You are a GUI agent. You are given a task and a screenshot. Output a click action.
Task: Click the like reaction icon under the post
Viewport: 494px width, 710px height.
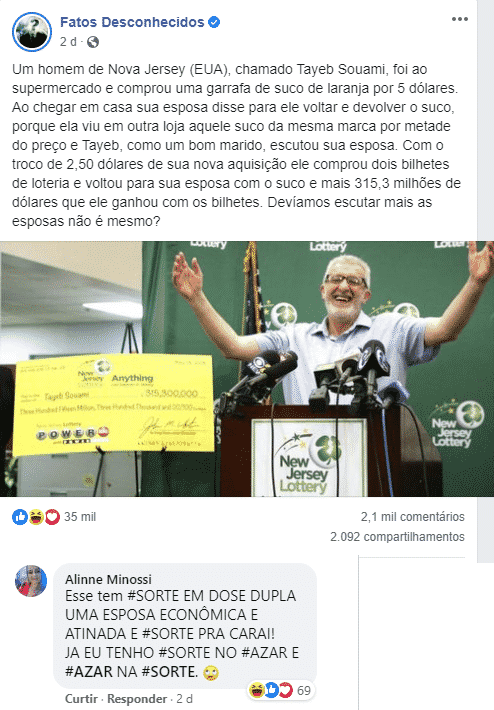(19, 517)
